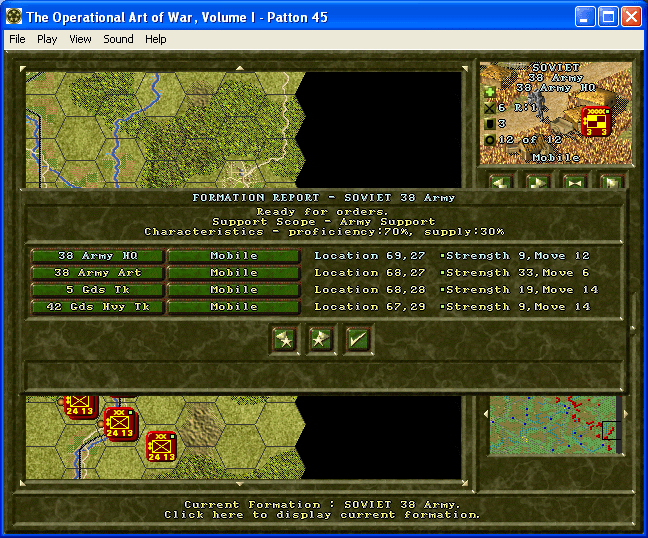Image resolution: width=648 pixels, height=538 pixels.
Task: Click the shield defense strength icon
Action: [490, 124]
